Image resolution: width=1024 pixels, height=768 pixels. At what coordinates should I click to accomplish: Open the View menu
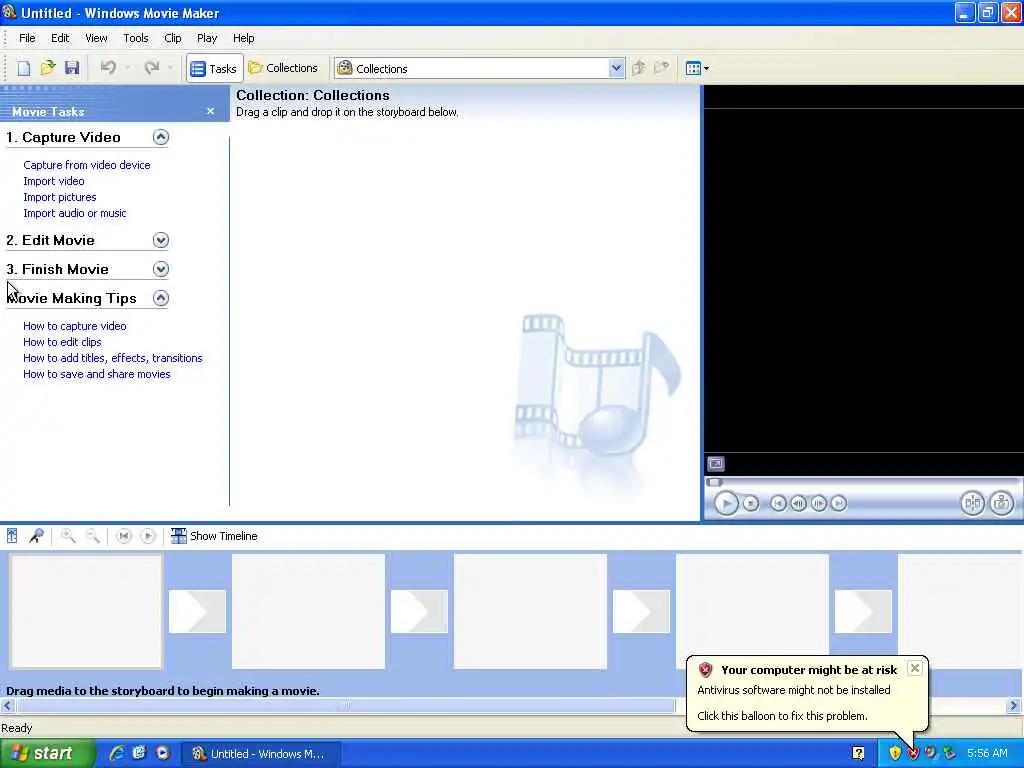[96, 38]
